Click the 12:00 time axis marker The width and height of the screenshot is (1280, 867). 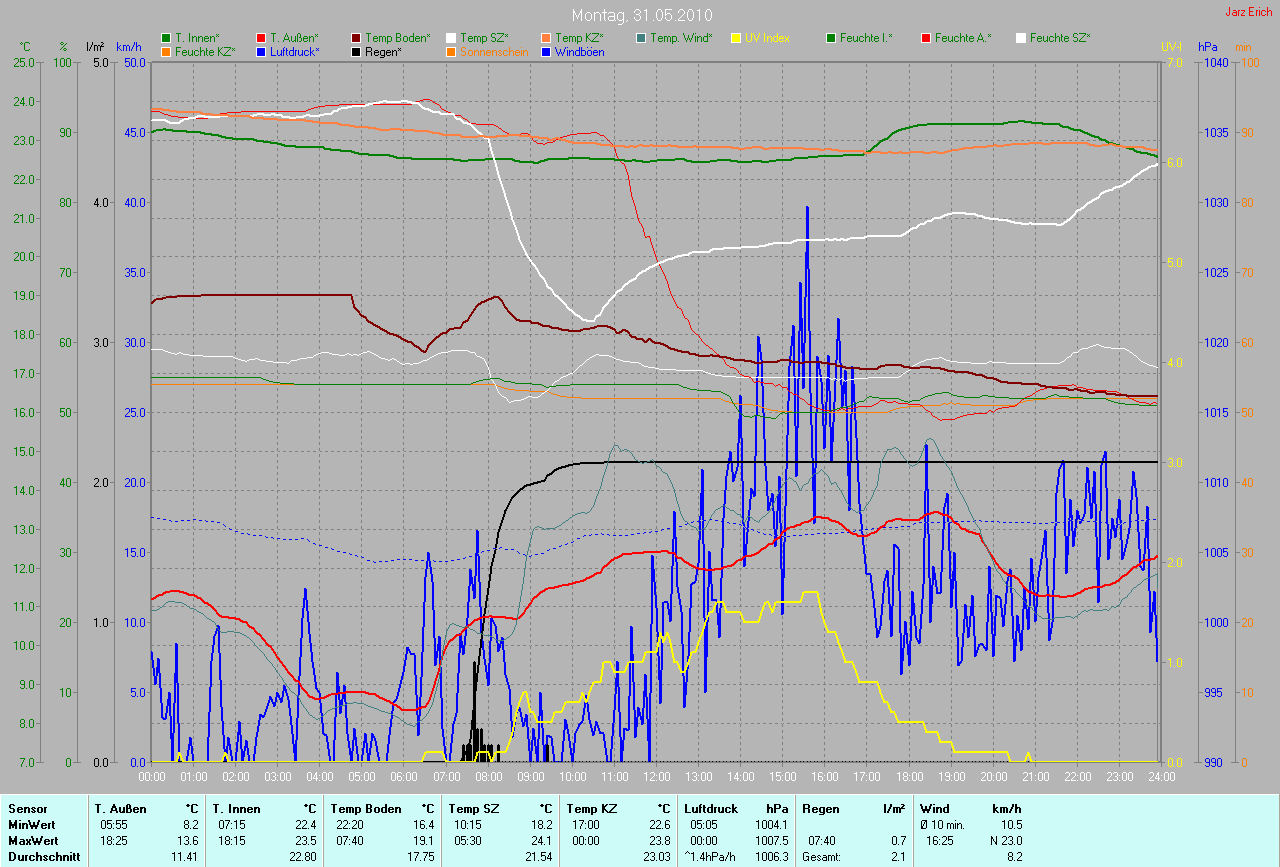click(656, 776)
